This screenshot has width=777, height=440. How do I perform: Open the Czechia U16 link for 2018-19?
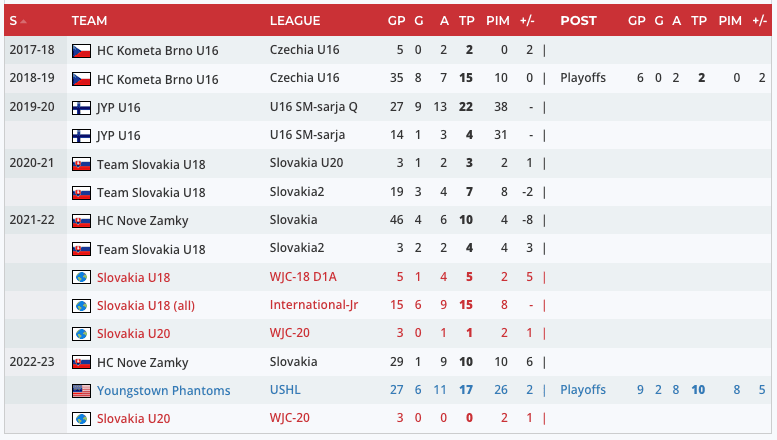(x=304, y=79)
